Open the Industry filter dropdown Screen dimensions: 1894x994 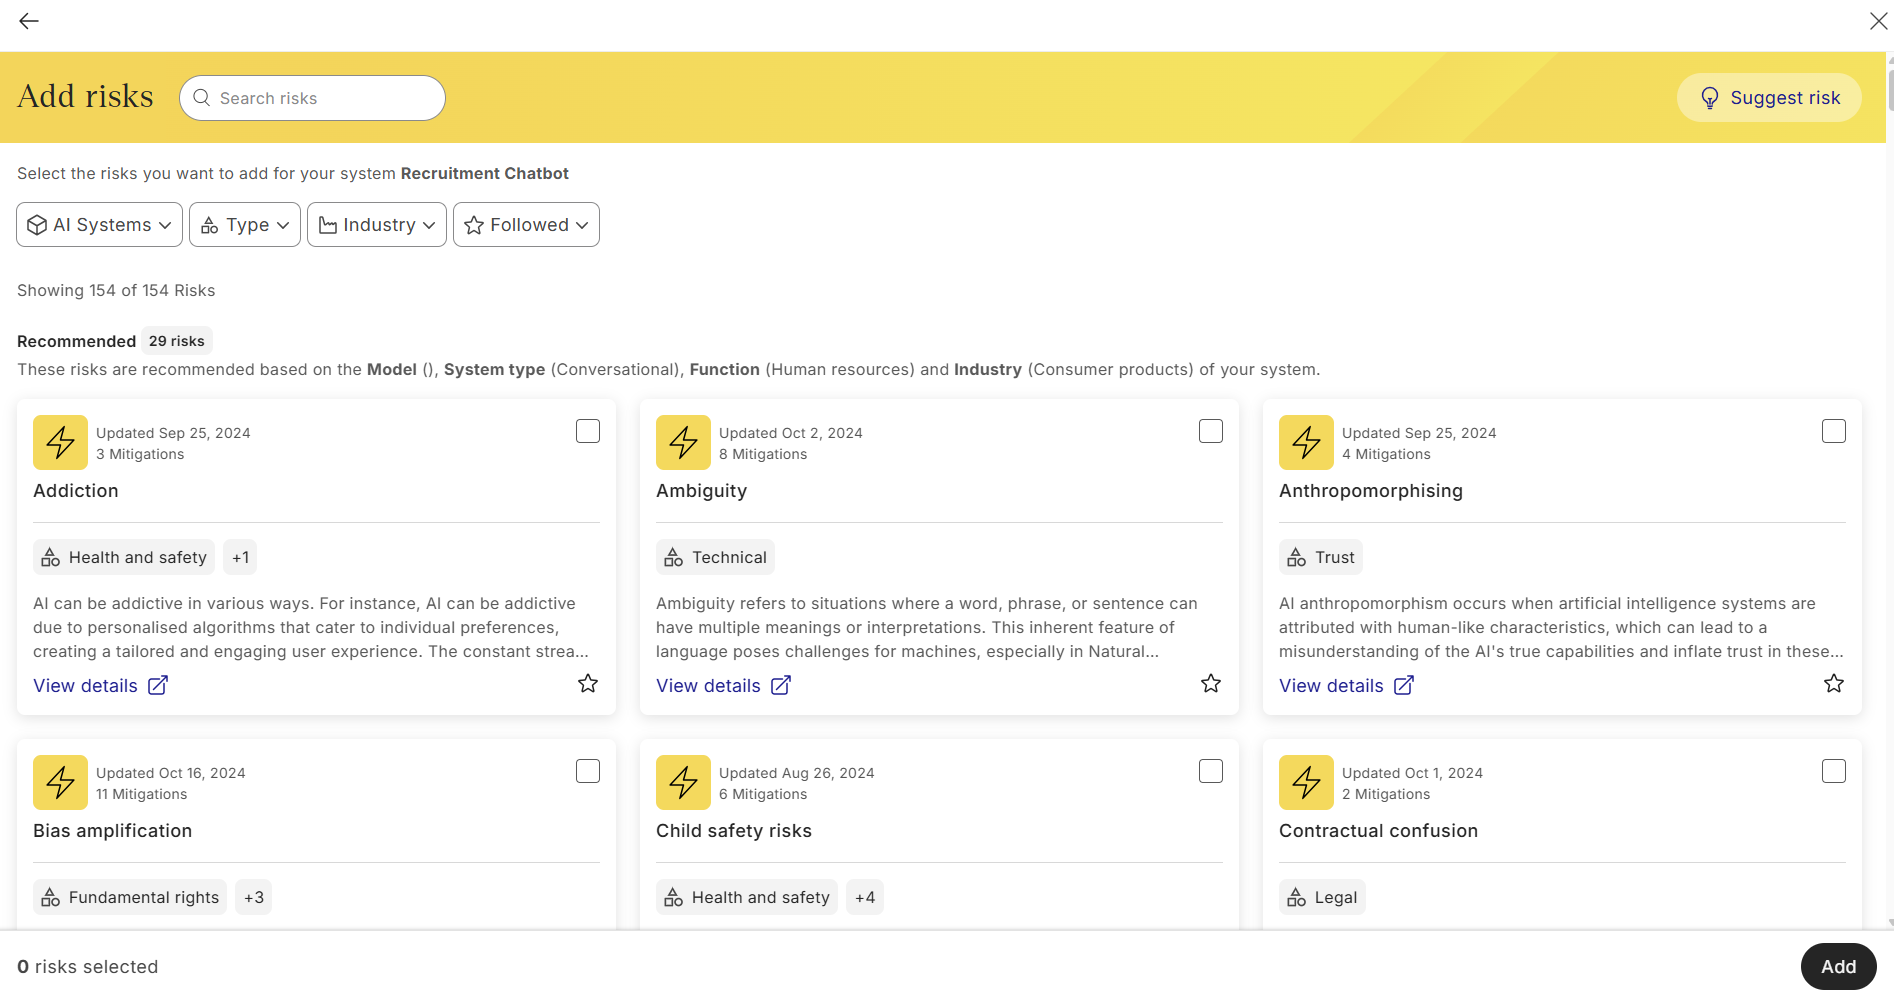point(377,225)
